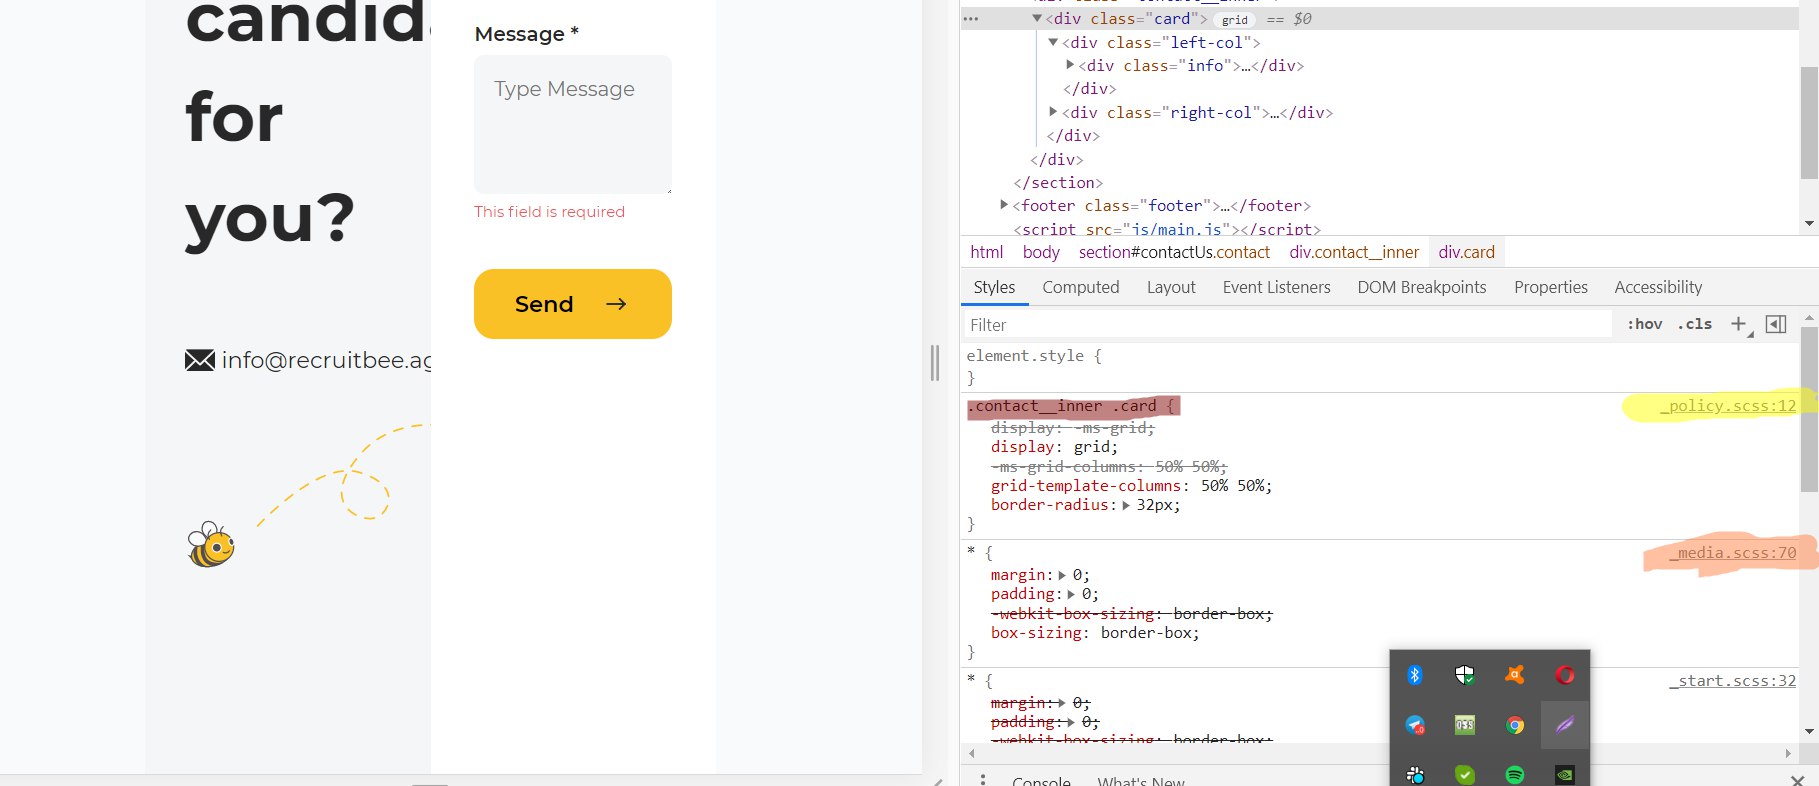The height and width of the screenshot is (786, 1819).
Task: Open the Console drawer tab
Action: [1041, 781]
